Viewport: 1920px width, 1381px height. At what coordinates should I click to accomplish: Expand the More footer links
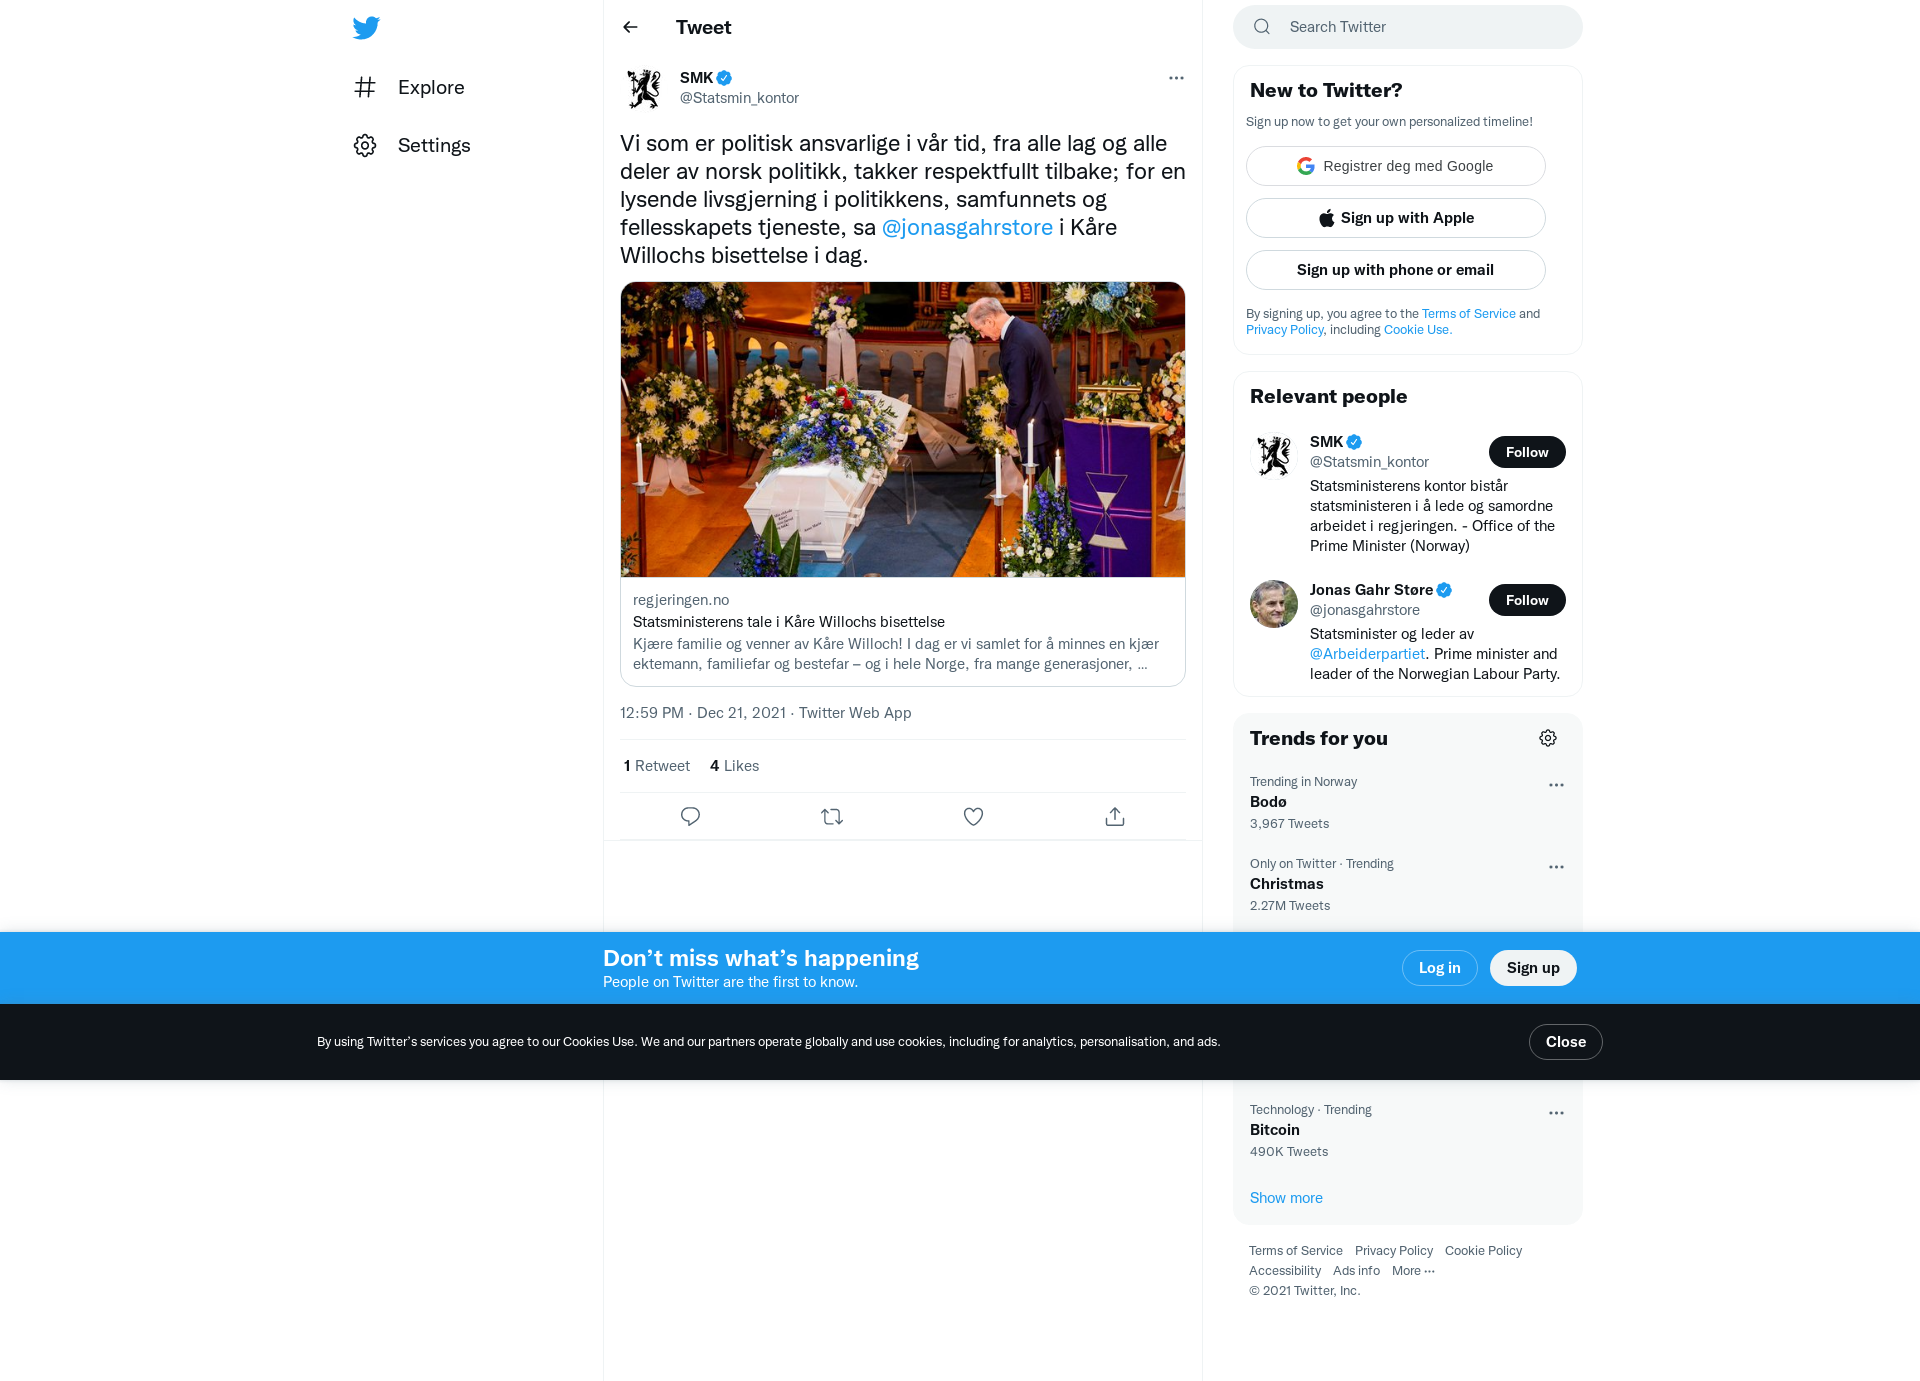(1413, 1270)
